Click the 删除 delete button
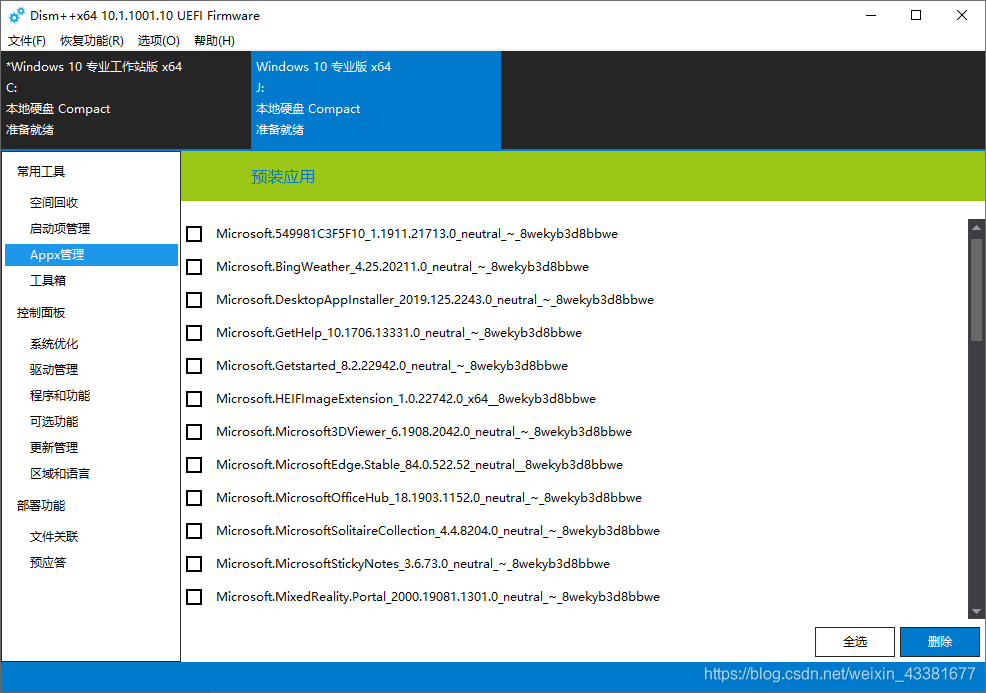 coord(939,641)
